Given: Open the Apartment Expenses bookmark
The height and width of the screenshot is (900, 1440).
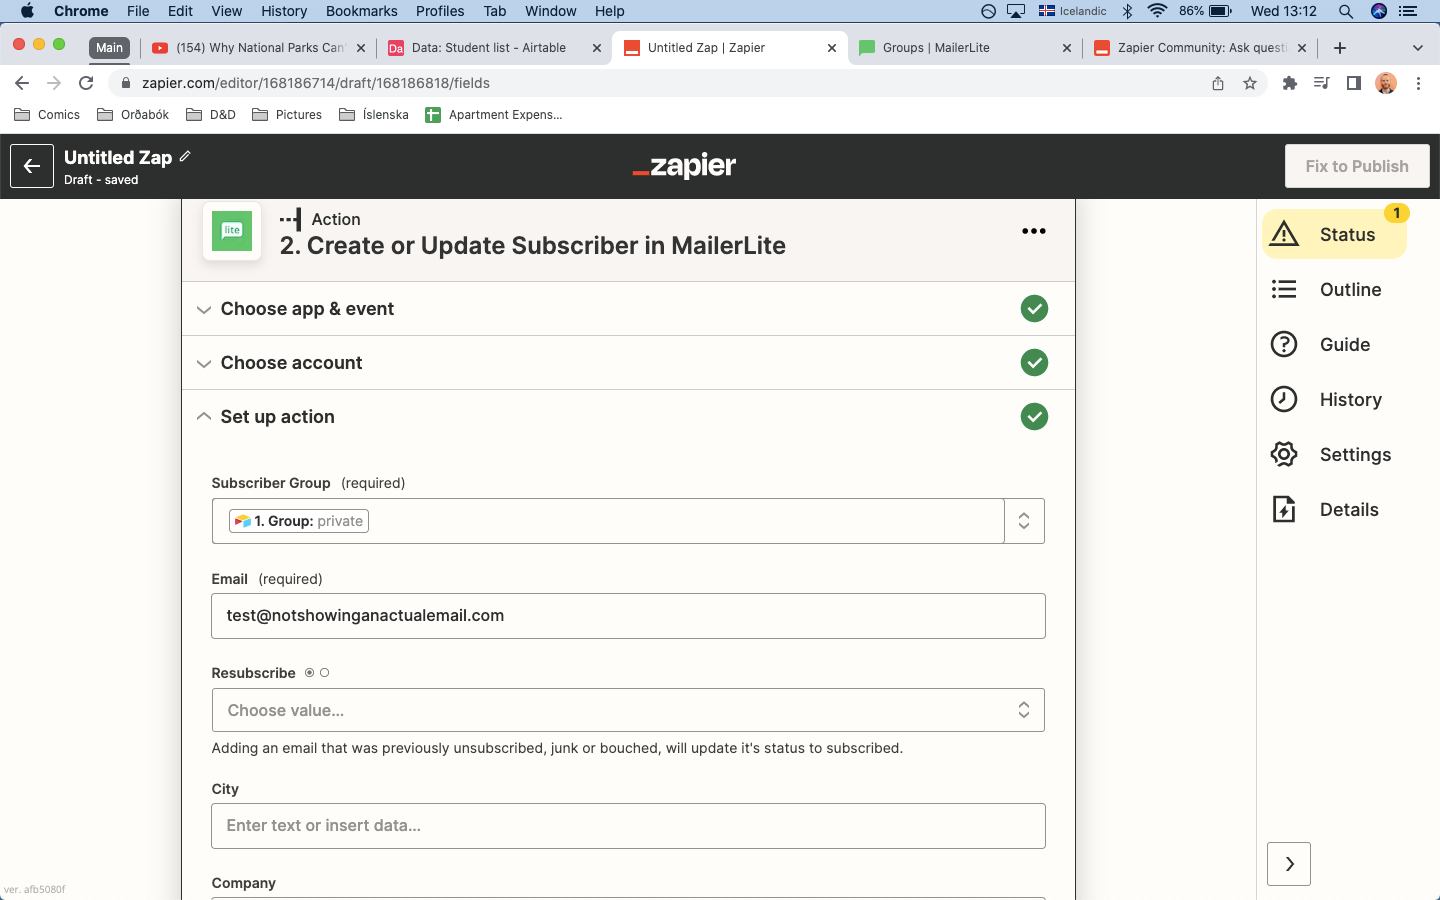Looking at the screenshot, I should tap(494, 115).
